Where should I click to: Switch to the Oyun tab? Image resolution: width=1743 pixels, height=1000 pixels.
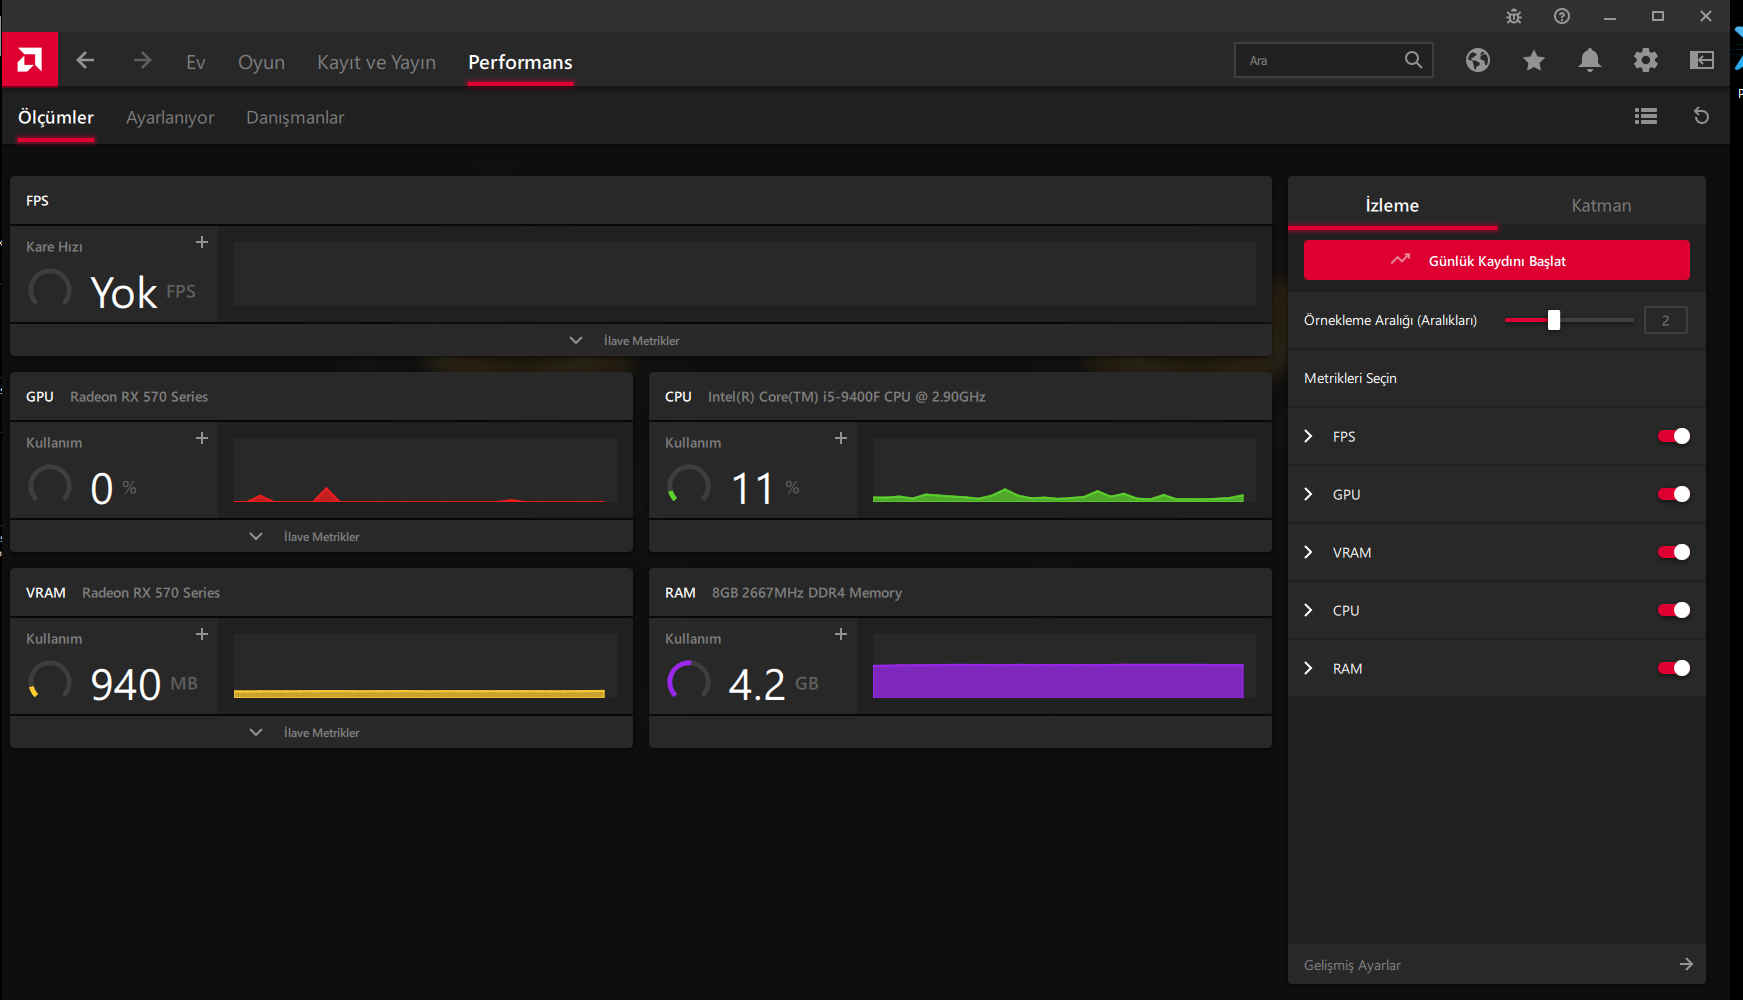pyautogui.click(x=261, y=62)
